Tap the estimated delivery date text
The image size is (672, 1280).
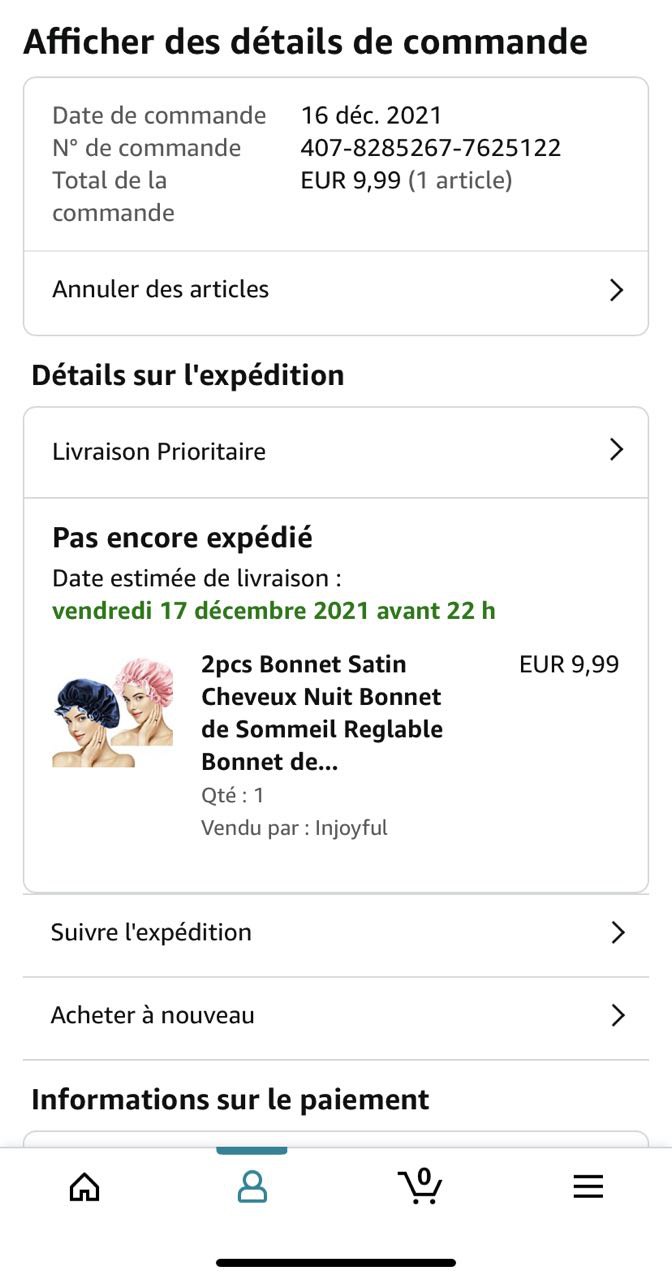273,610
